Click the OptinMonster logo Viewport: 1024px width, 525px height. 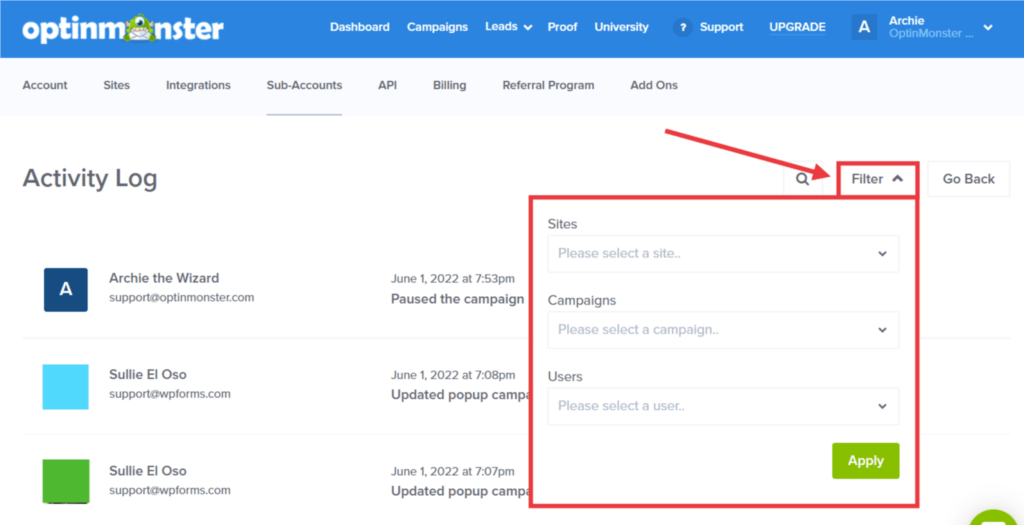click(x=123, y=28)
